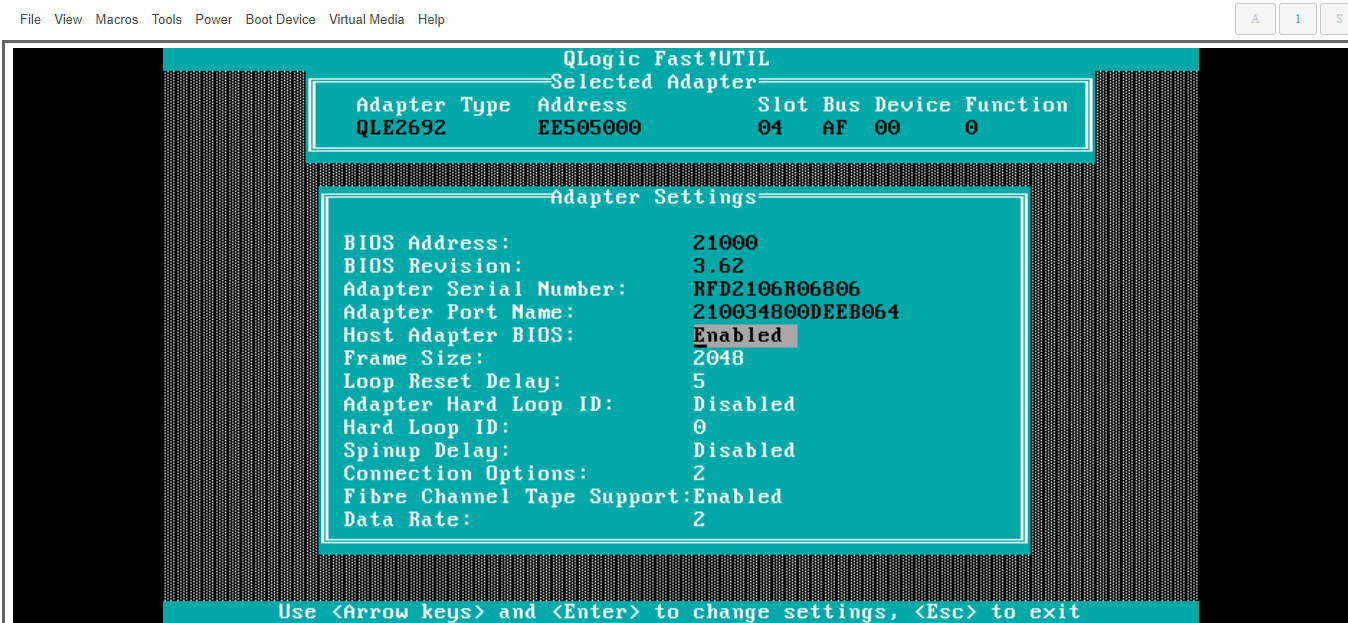Click the Hard Loop ID value 0
The image size is (1348, 623).
pos(699,427)
